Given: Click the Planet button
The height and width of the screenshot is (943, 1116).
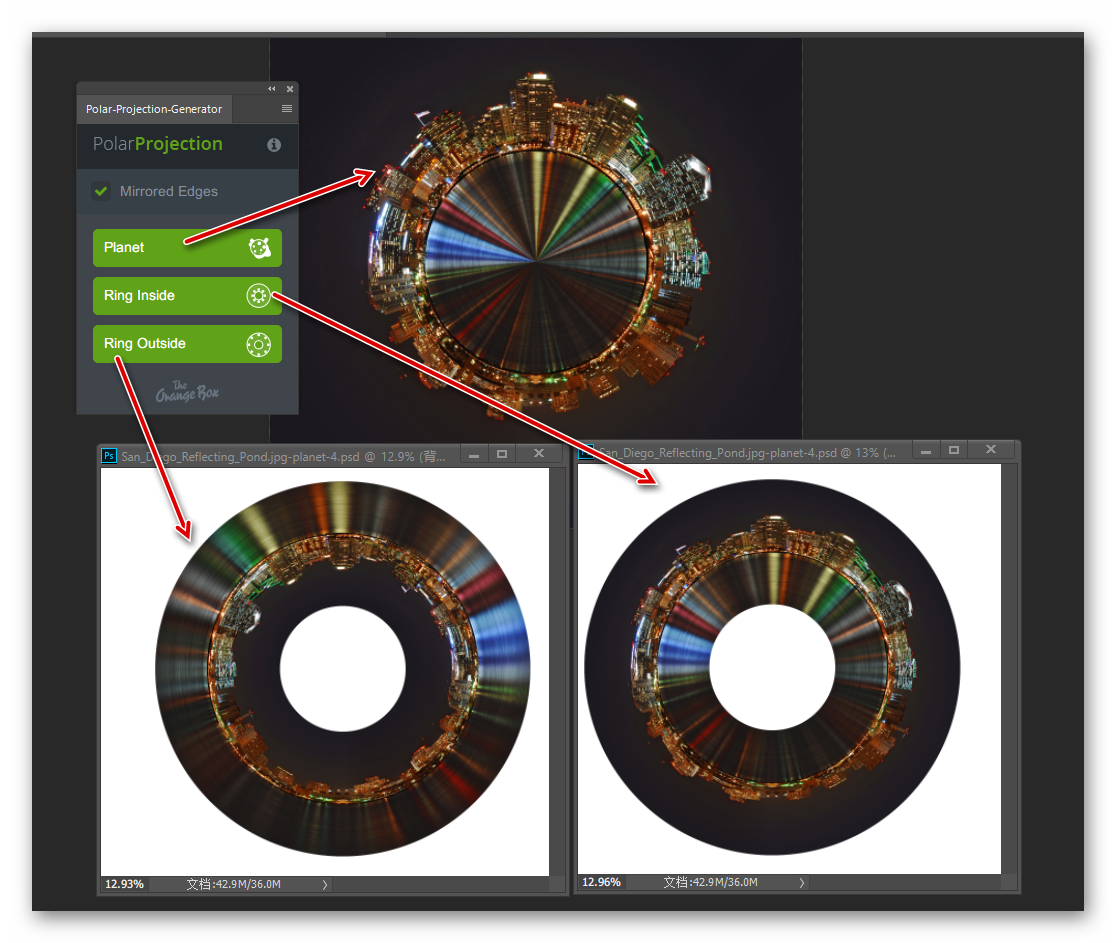Looking at the screenshot, I should [x=187, y=248].
